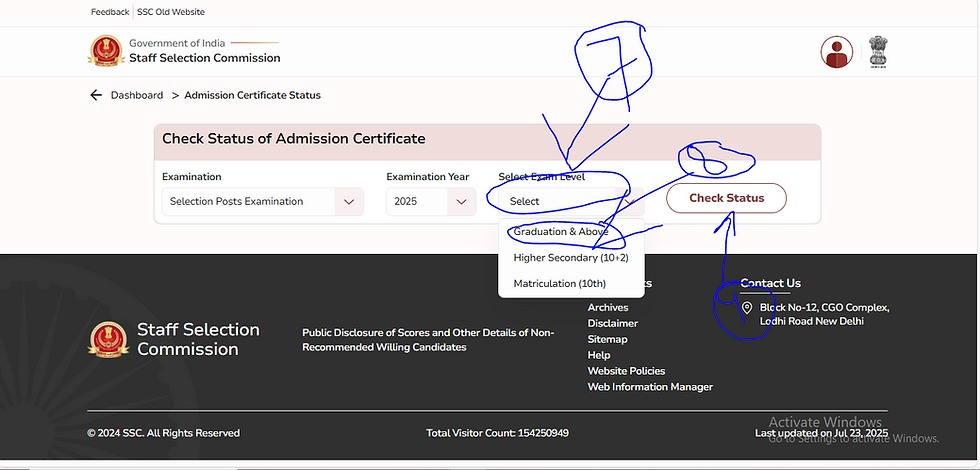Open the SSC Old Website link
The height and width of the screenshot is (470, 980).
pyautogui.click(x=171, y=12)
